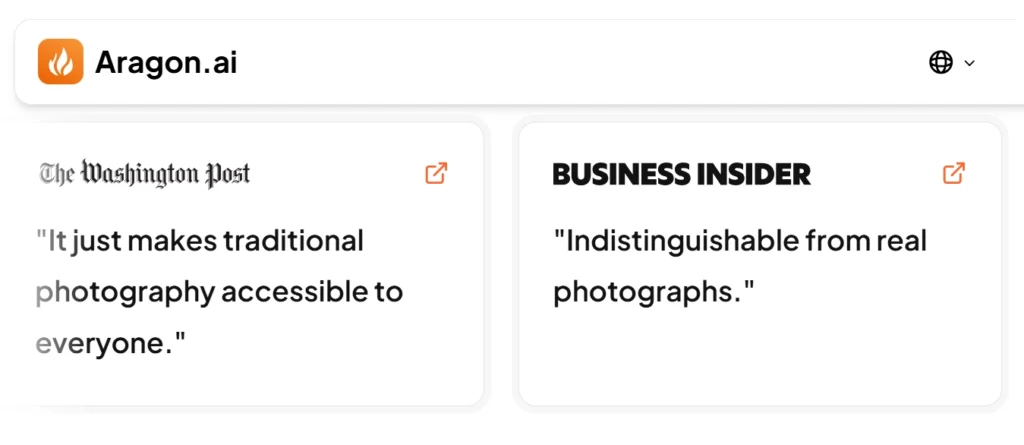
Task: Click The Washington Post logo
Action: tap(145, 174)
